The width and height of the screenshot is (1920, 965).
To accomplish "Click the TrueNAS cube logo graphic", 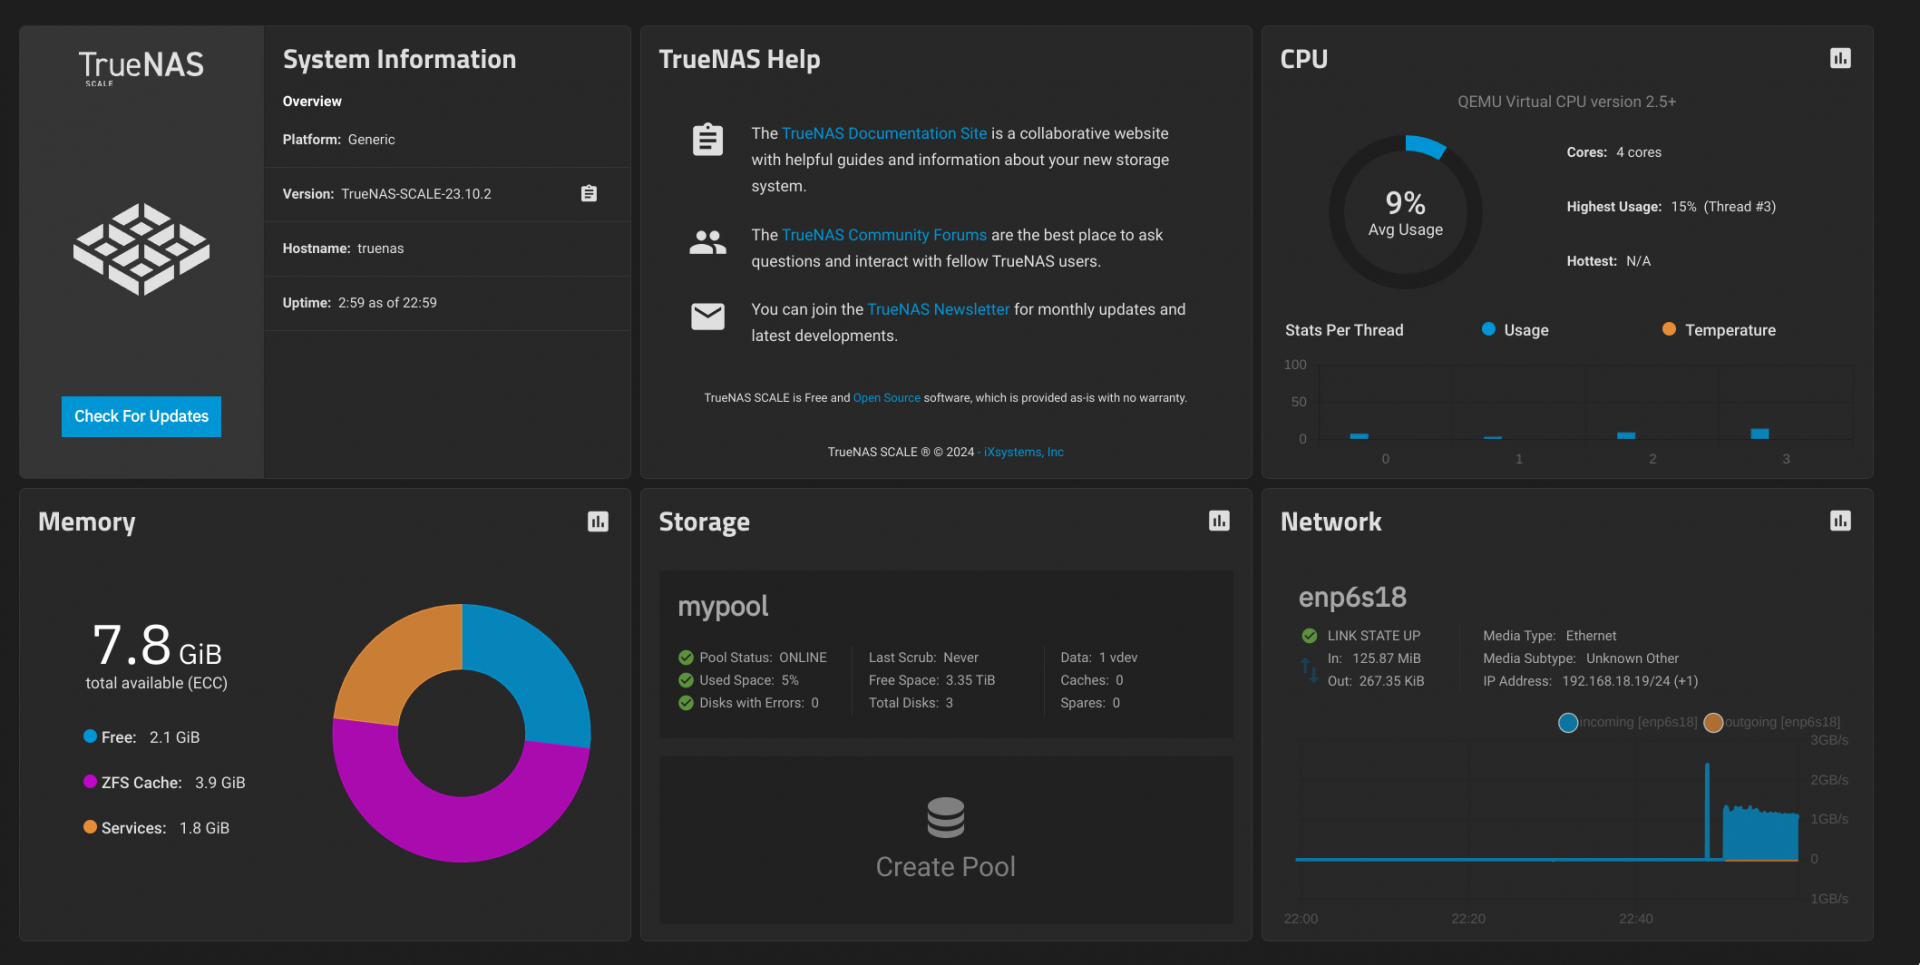I will [141, 249].
